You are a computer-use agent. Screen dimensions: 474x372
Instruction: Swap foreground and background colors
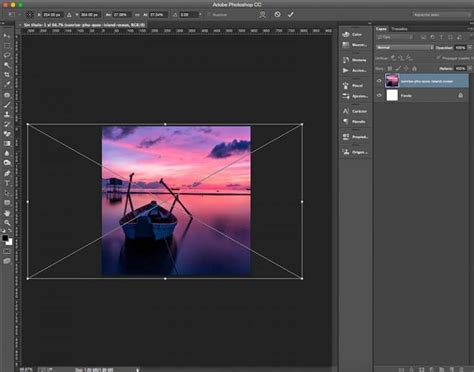(x=10, y=231)
